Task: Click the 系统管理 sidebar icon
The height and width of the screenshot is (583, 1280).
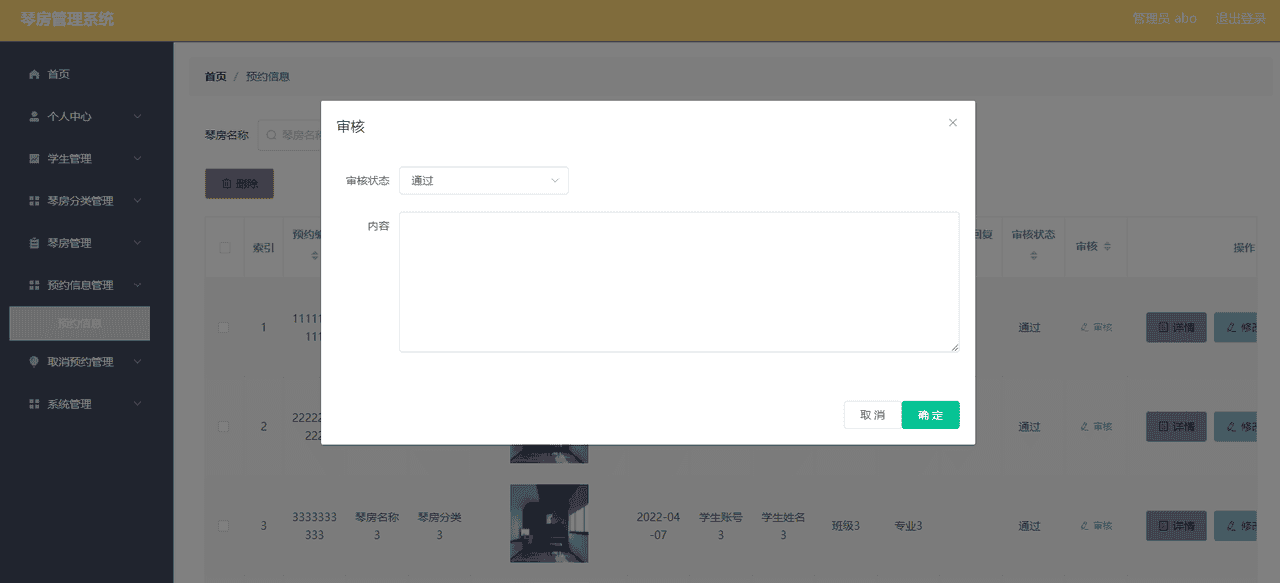Action: (x=33, y=403)
